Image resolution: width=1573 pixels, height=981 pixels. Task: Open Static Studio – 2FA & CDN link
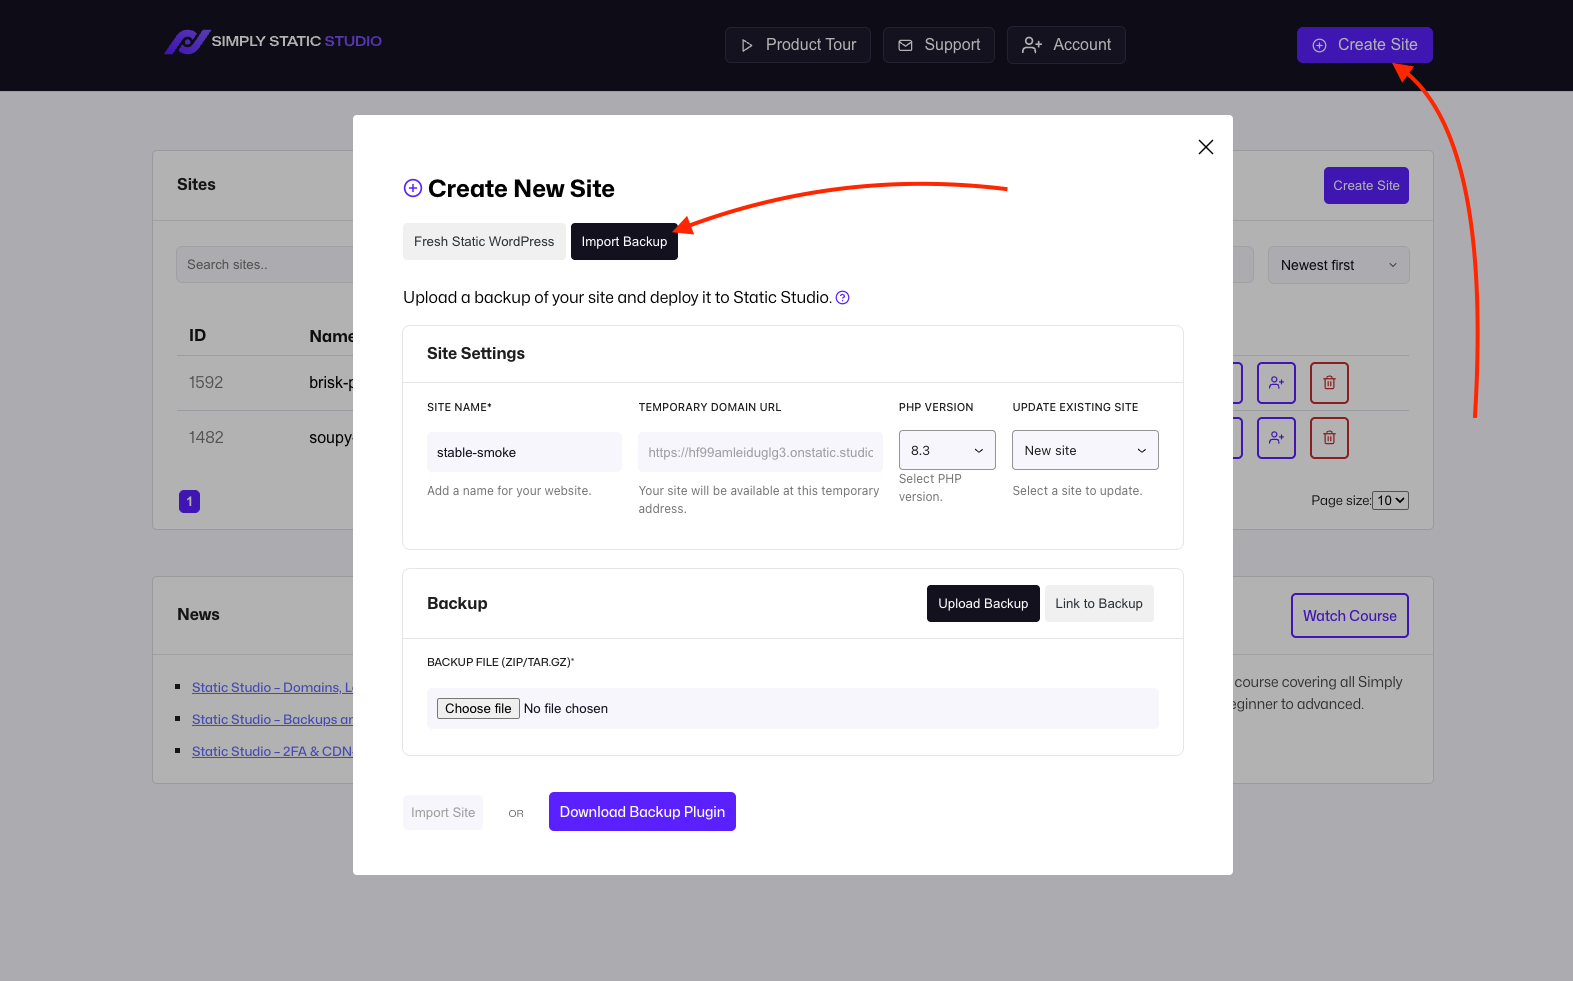coord(272,752)
